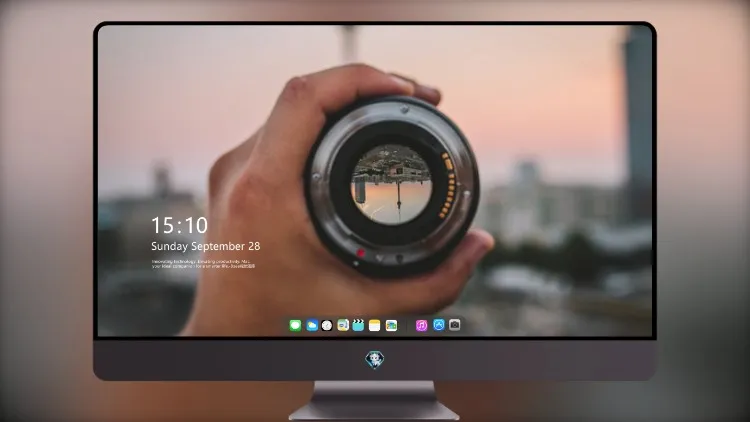Open the Maps app in dock
This screenshot has height=422, width=750.
(x=343, y=325)
